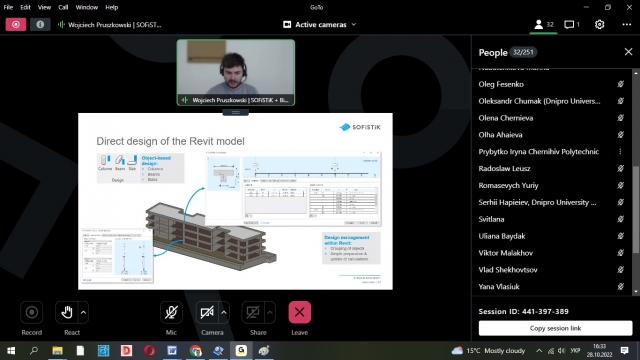Open the Call menu
This screenshot has height=360, width=640.
click(63, 7)
